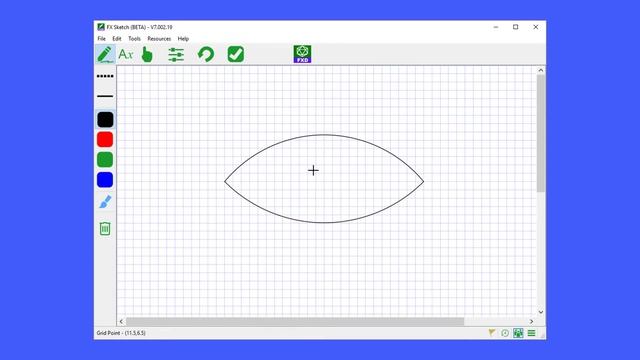Select the paintbrush fill tool

point(105,202)
